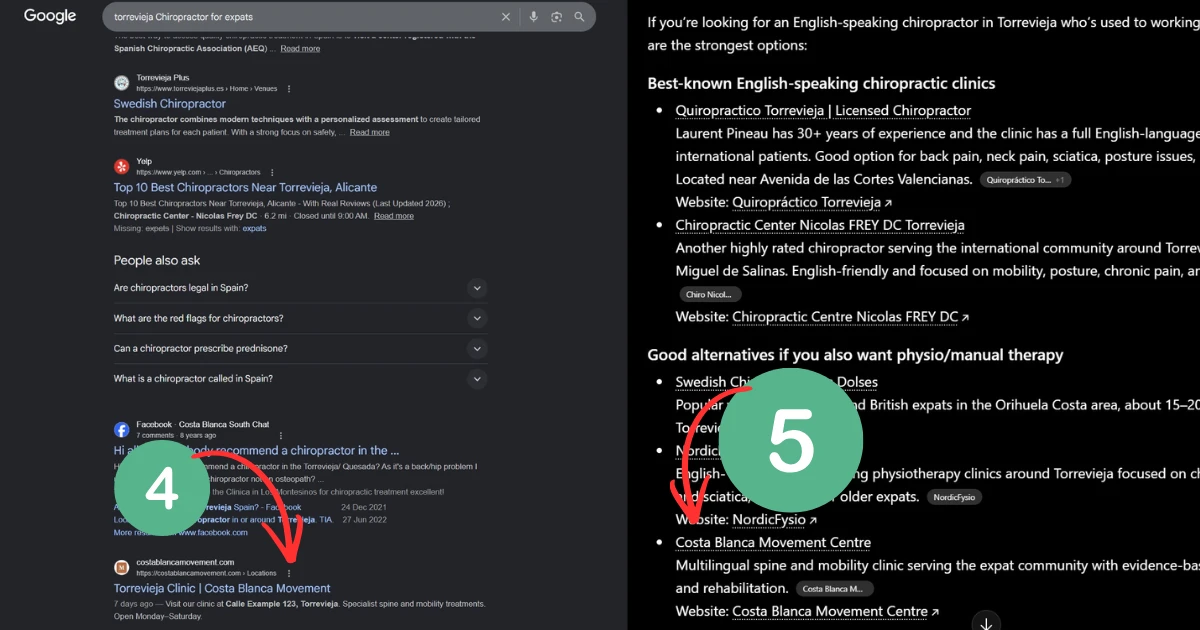Screen dimensions: 1200x630
Task: Open 'Top 10 Best Chiropractors Near Torrevieja' result
Action: 245,187
